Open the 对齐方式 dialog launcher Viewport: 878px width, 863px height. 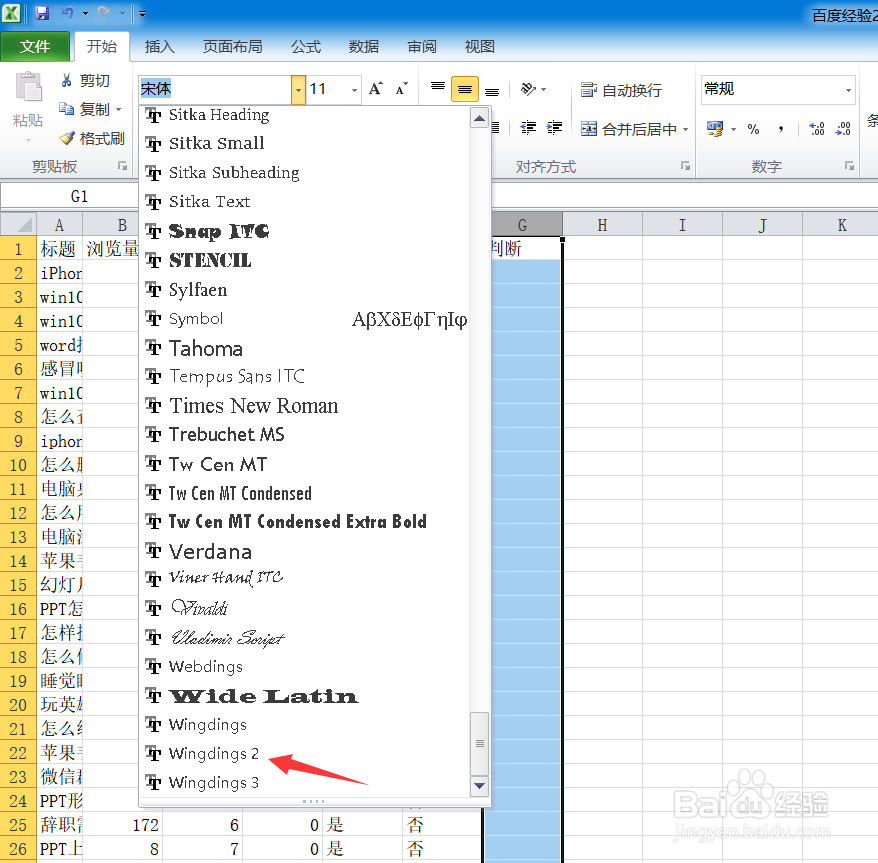tap(685, 166)
